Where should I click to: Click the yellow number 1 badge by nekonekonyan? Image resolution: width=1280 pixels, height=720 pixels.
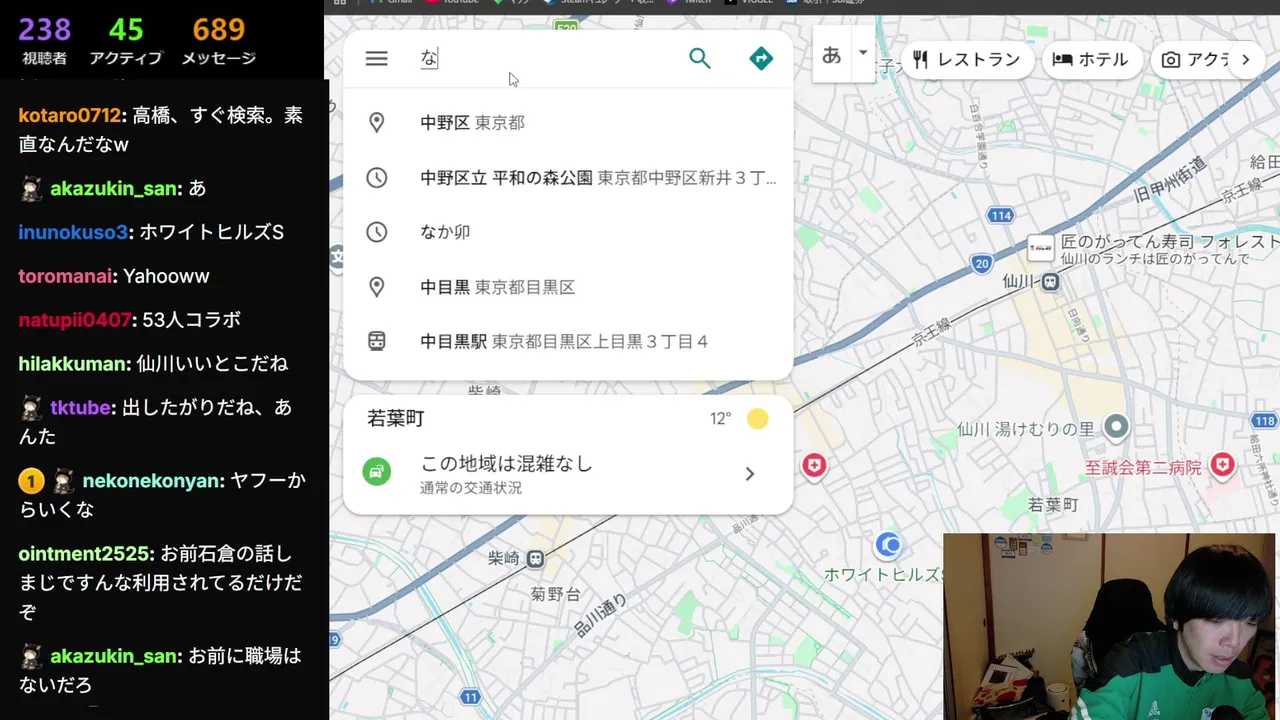coord(31,482)
